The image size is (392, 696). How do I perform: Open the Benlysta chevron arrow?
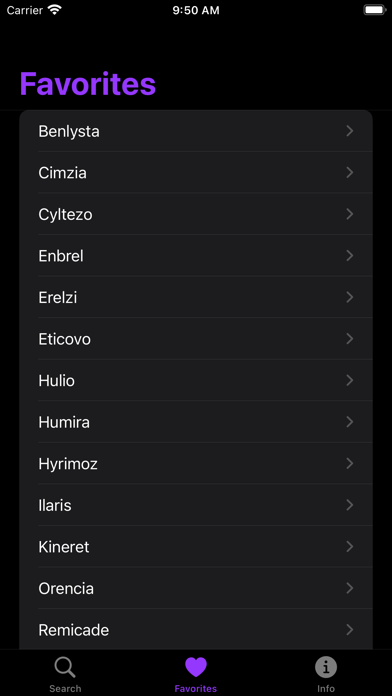click(x=350, y=130)
